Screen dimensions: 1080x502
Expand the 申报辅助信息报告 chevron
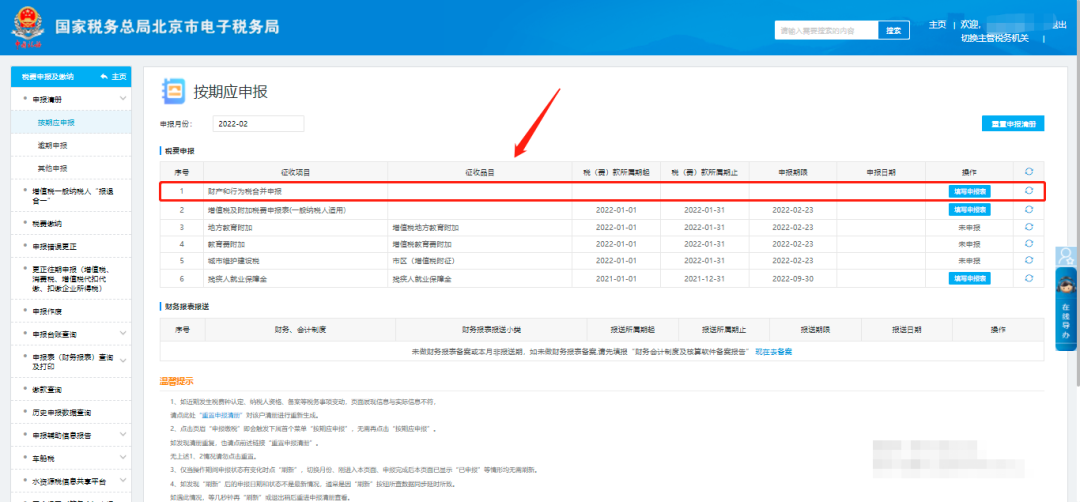[x=123, y=435]
